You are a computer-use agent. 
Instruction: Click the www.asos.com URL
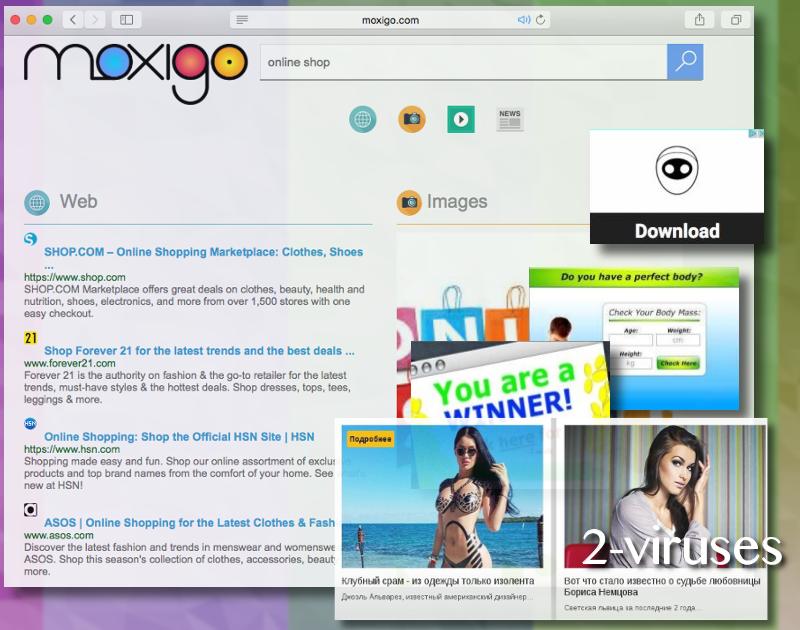point(59,536)
